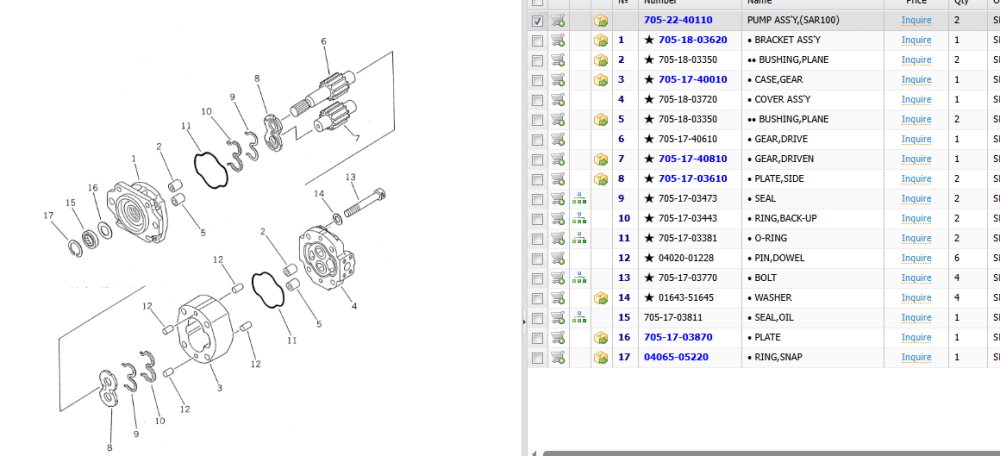Tick the checkbox in header row
1000x456 pixels.
[538, 2]
